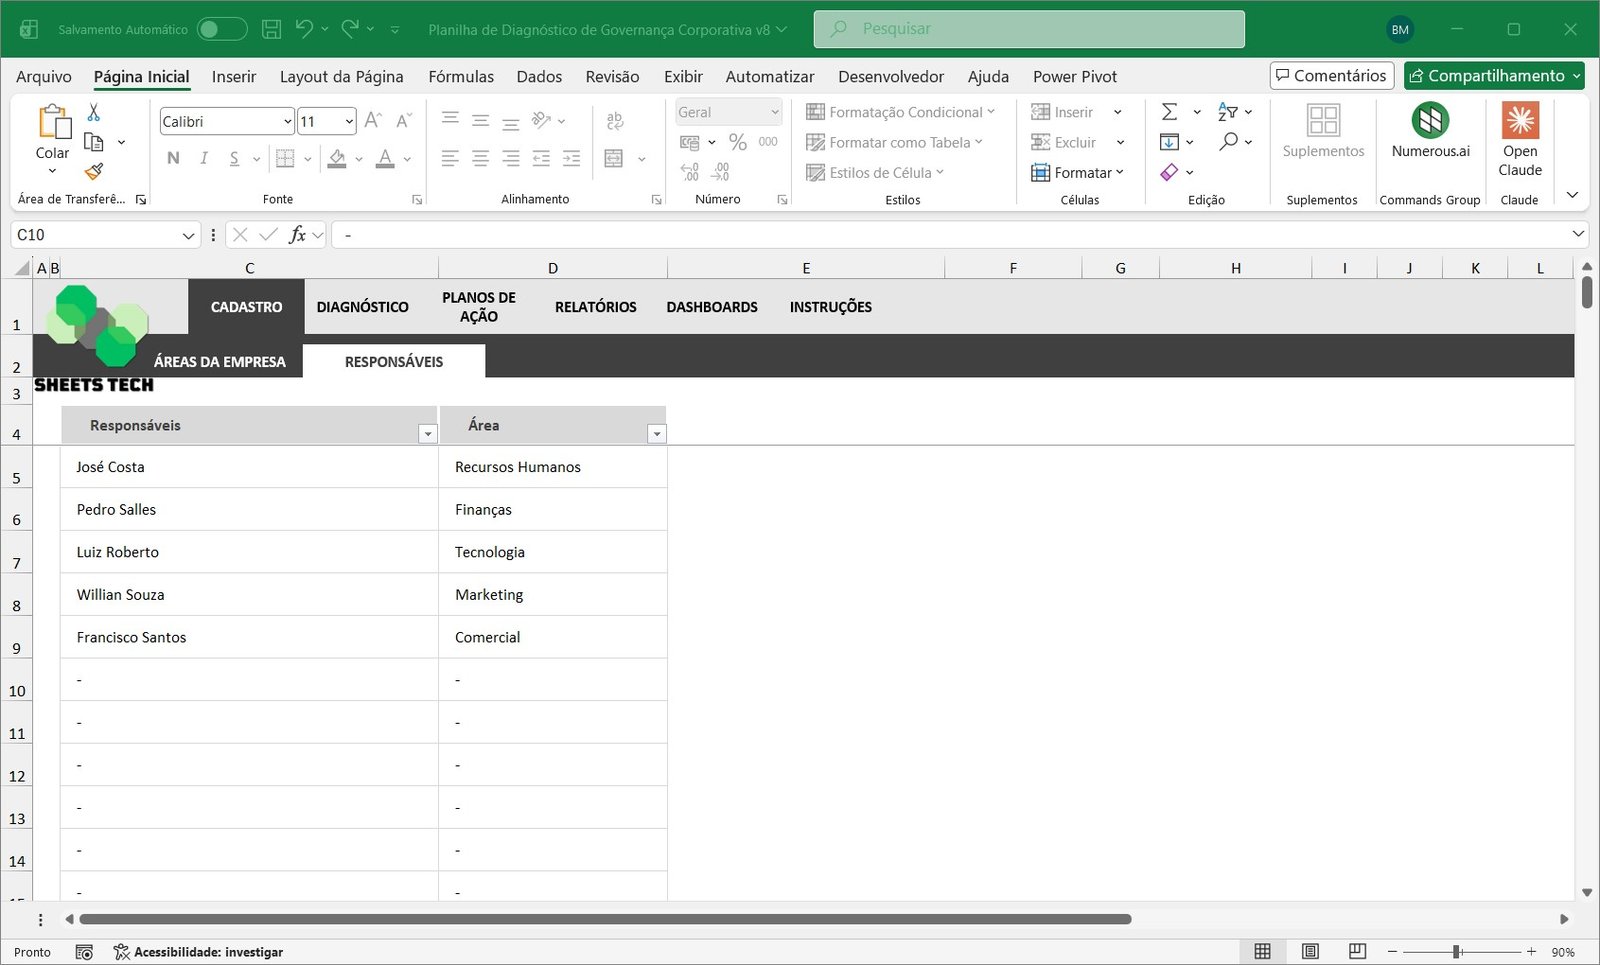The width and height of the screenshot is (1600, 965).
Task: Expand the font size dropdown
Action: 349,122
